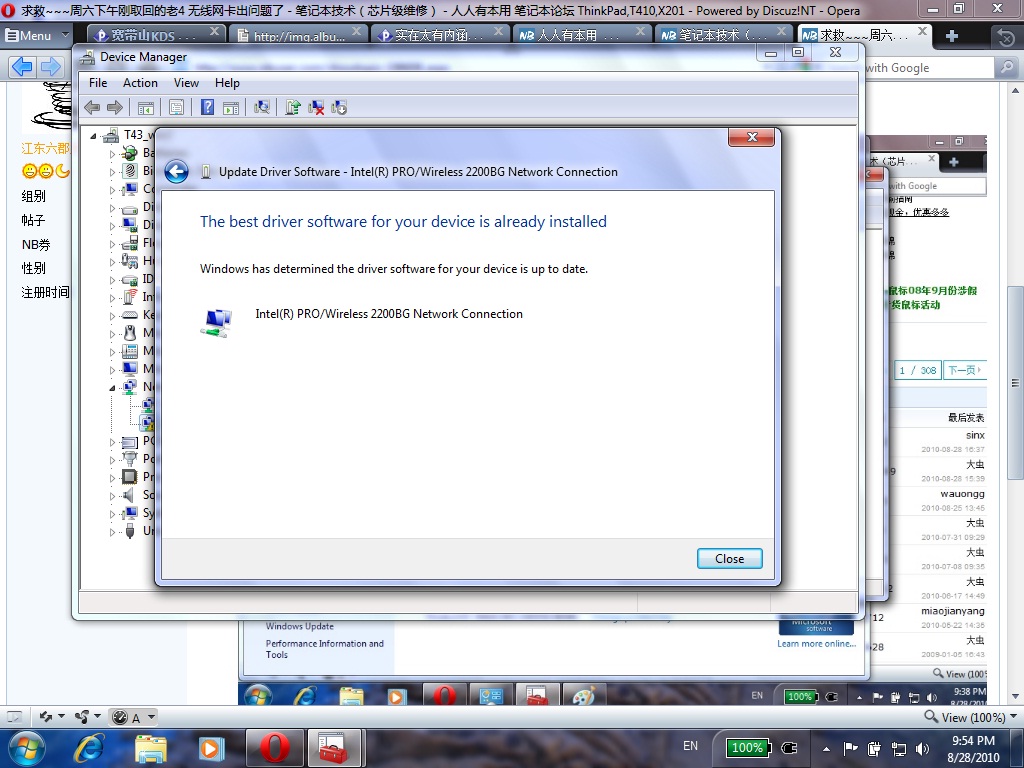Click Opera closed tabs trash icon
The width and height of the screenshot is (1024, 768).
pos(1006,37)
